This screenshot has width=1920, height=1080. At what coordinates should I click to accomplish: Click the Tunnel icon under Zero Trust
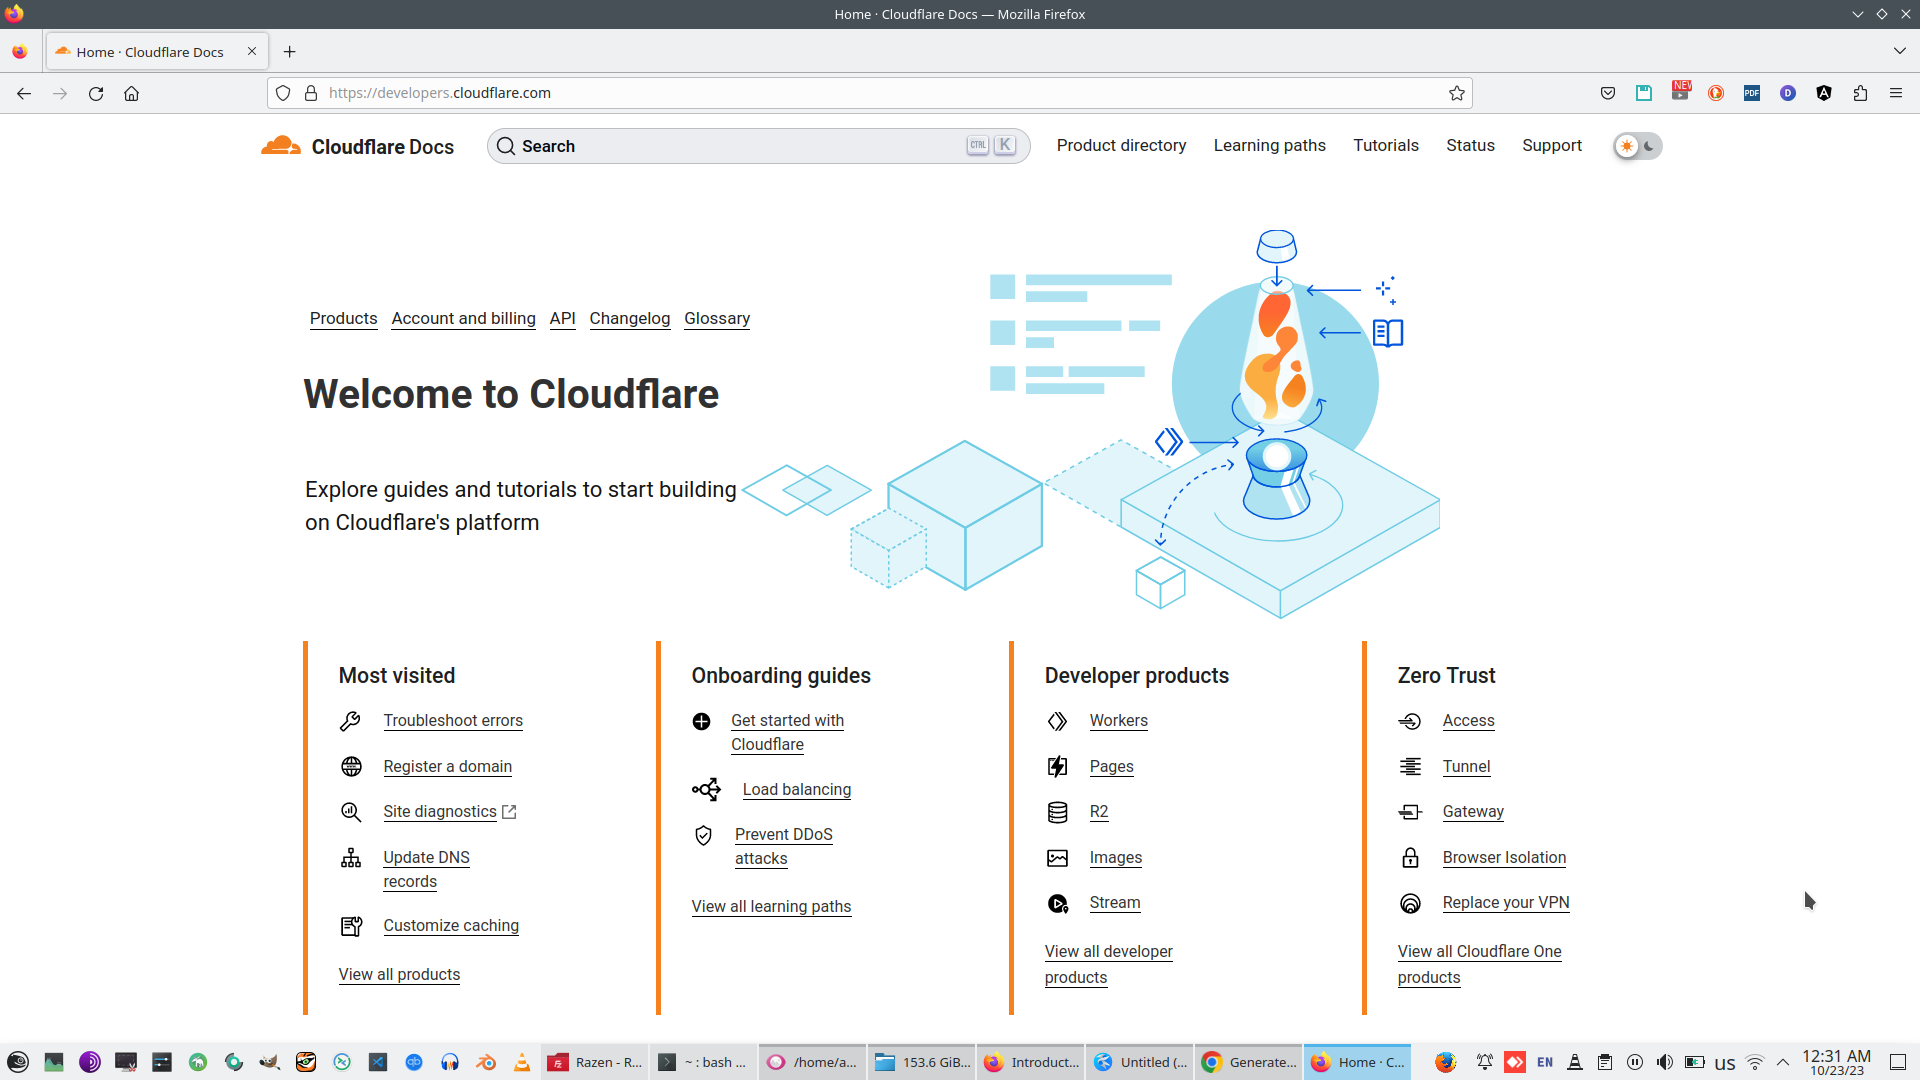pos(1410,766)
